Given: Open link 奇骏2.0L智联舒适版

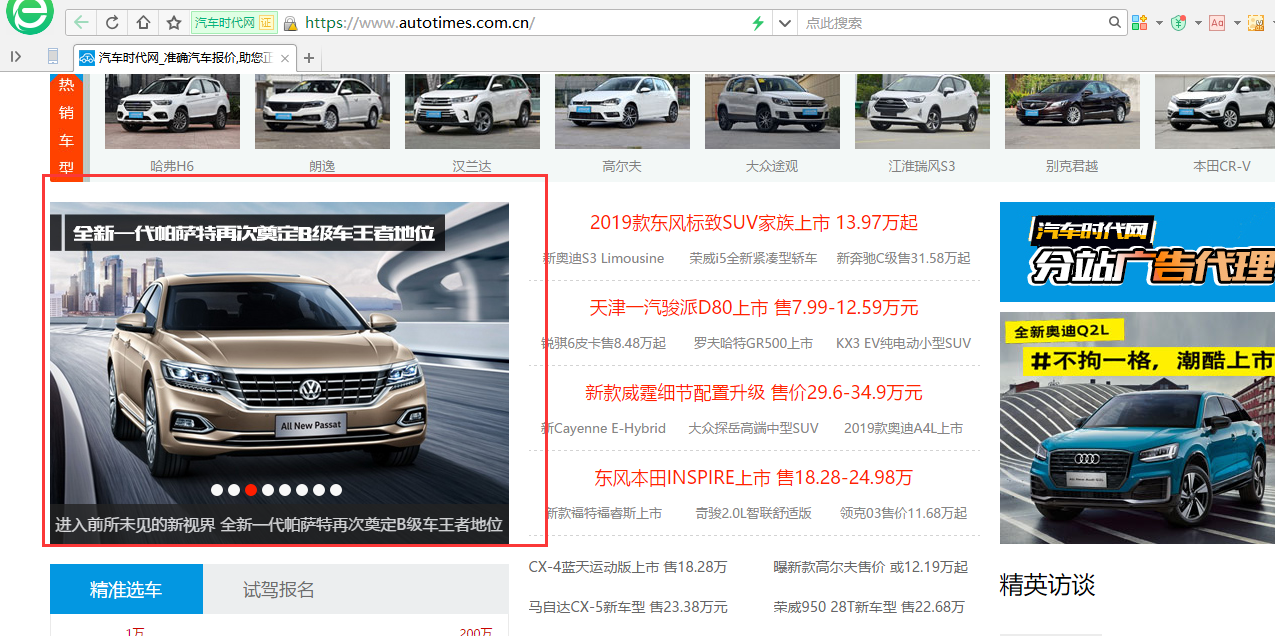Looking at the screenshot, I should 753,513.
